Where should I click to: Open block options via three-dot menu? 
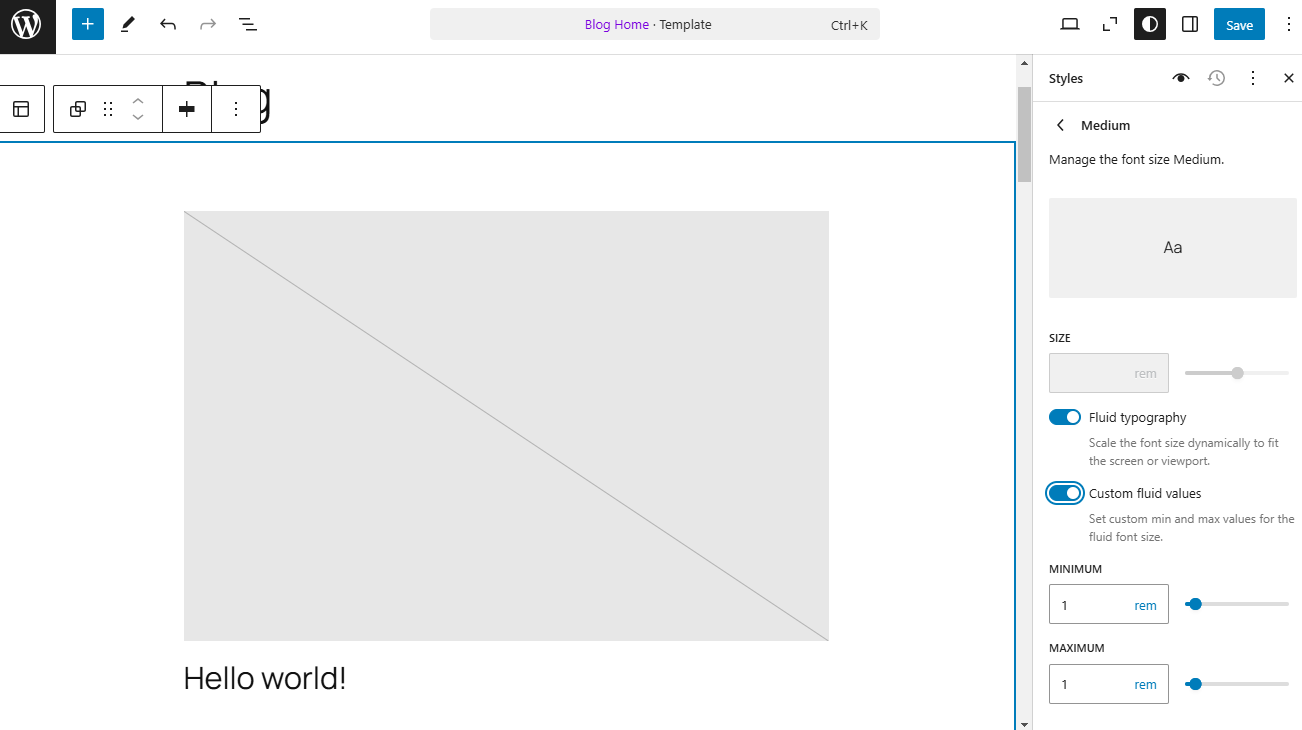tap(236, 108)
